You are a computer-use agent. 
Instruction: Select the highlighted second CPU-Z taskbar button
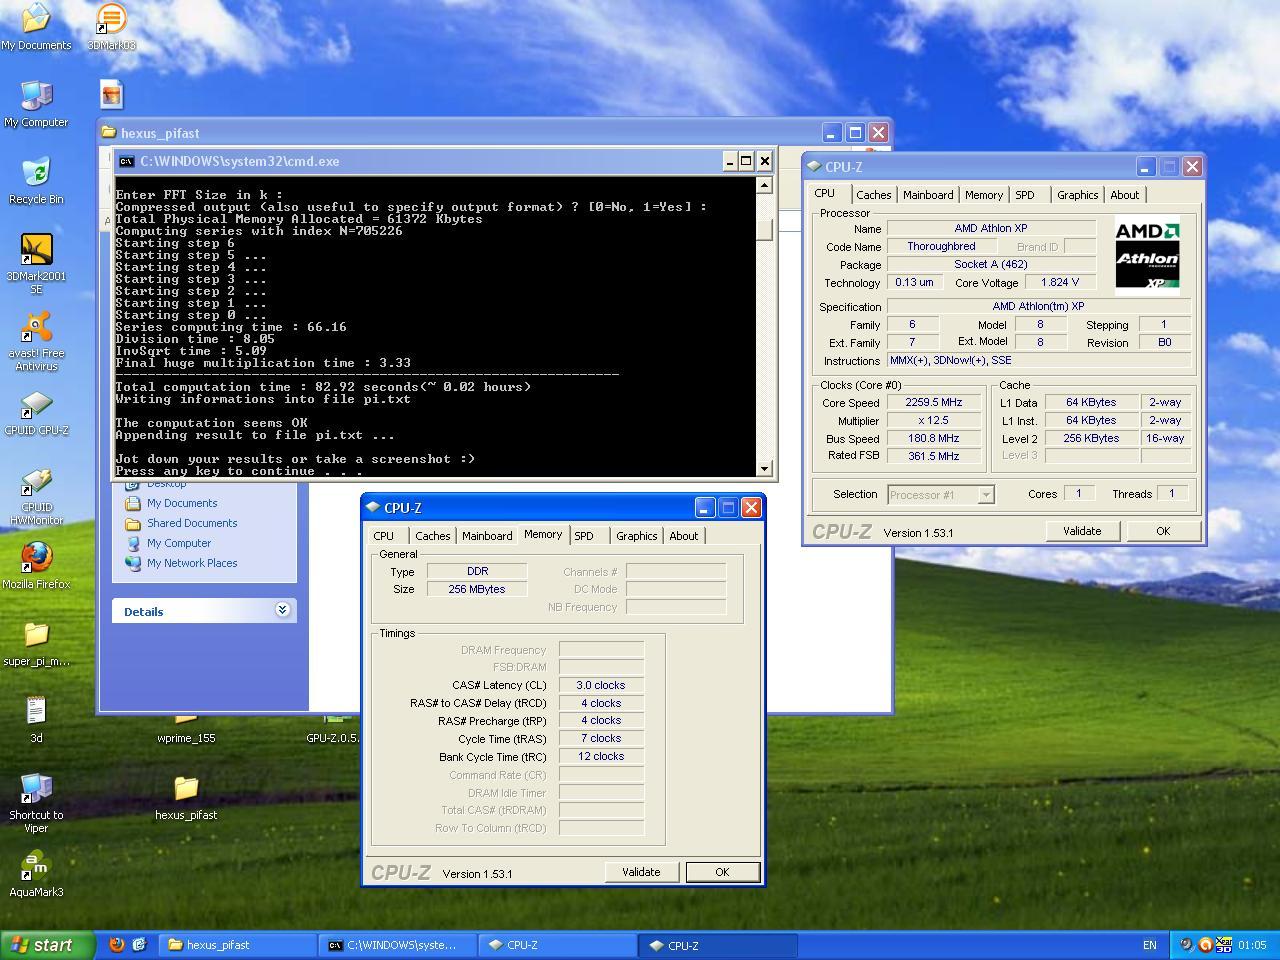[720, 945]
